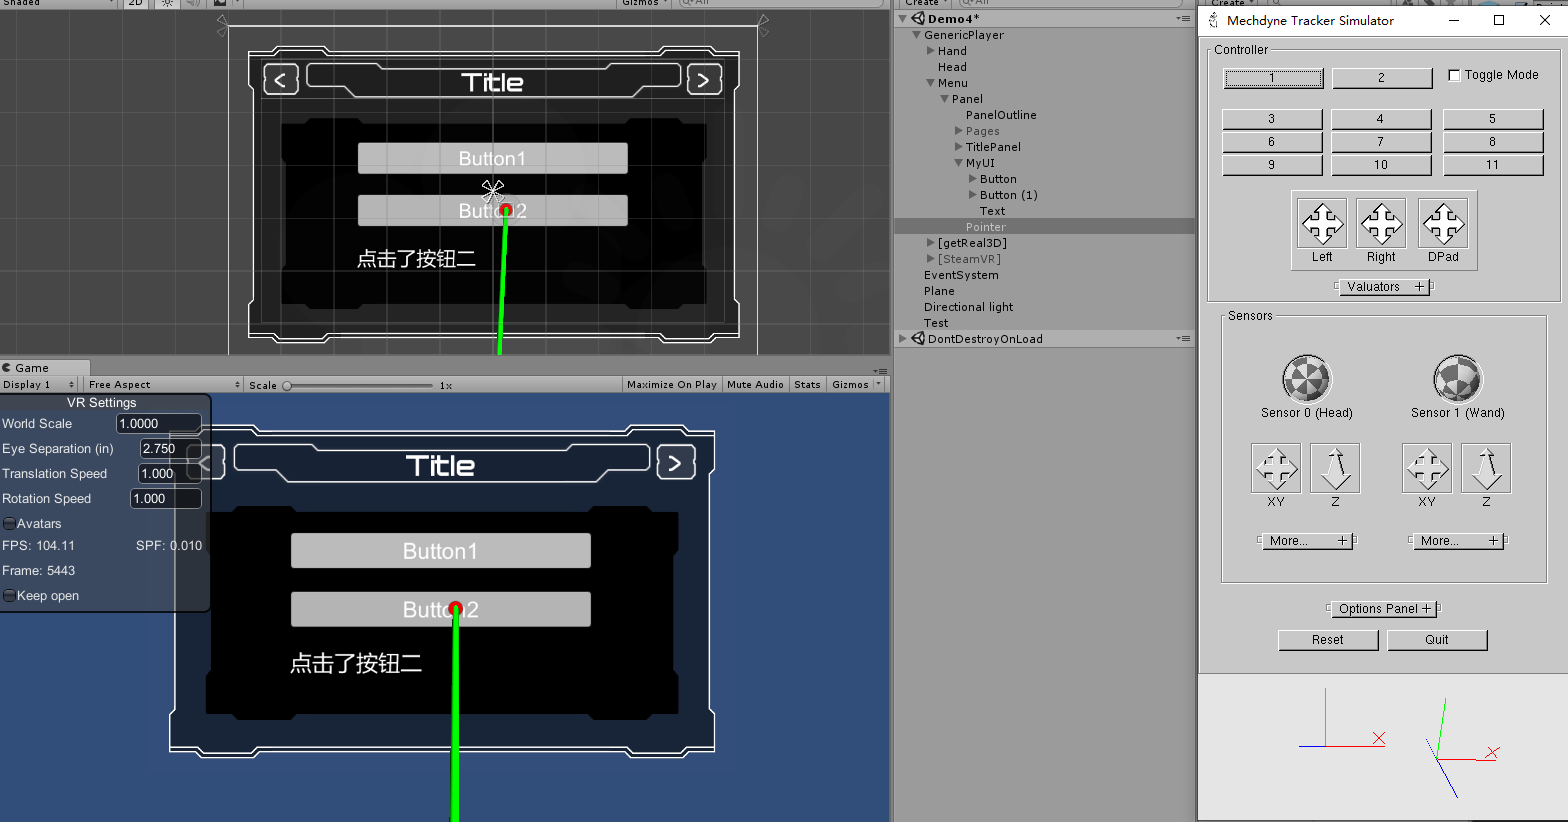
Task: Click Button2 in the Game view
Action: click(441, 610)
